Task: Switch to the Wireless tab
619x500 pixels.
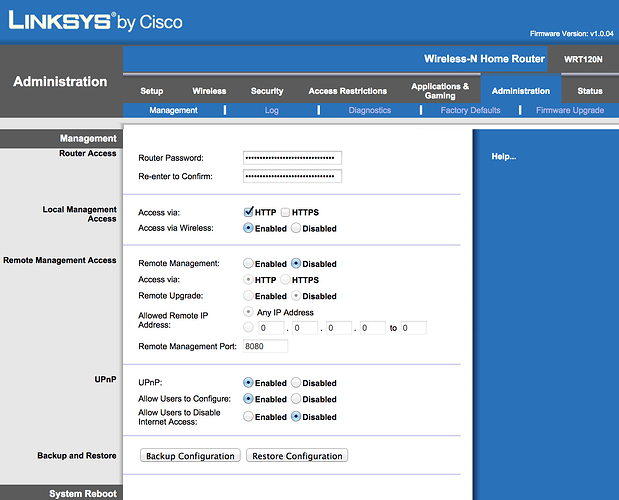Action: coord(209,91)
